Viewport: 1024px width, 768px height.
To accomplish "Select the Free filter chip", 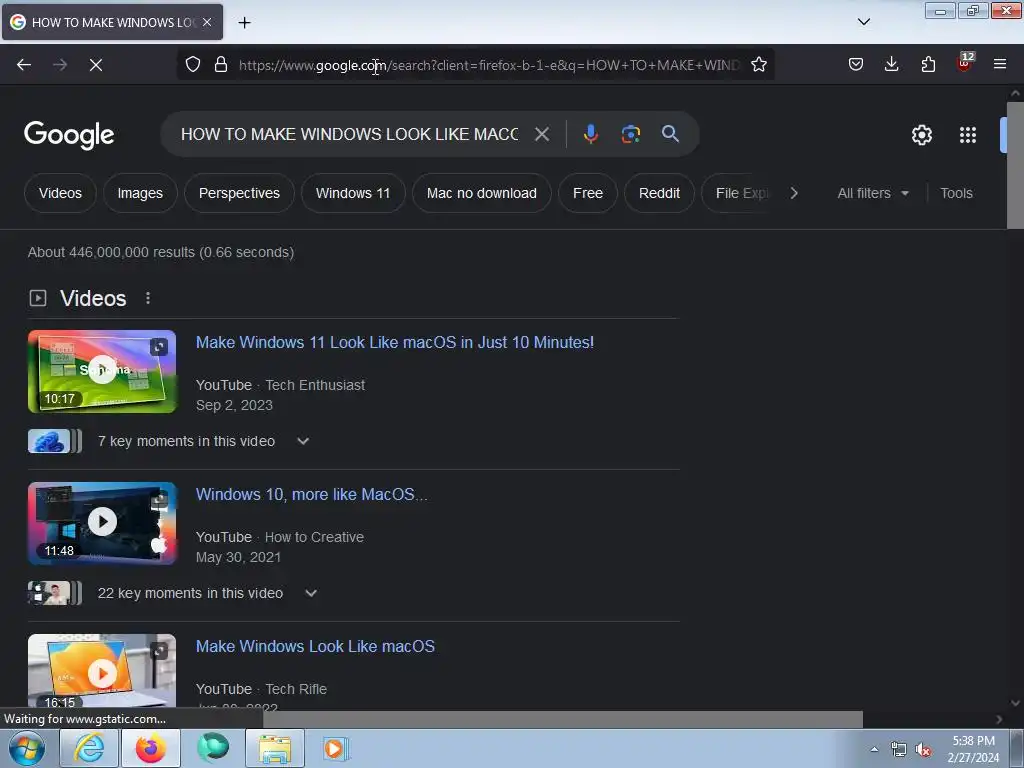I will [588, 193].
